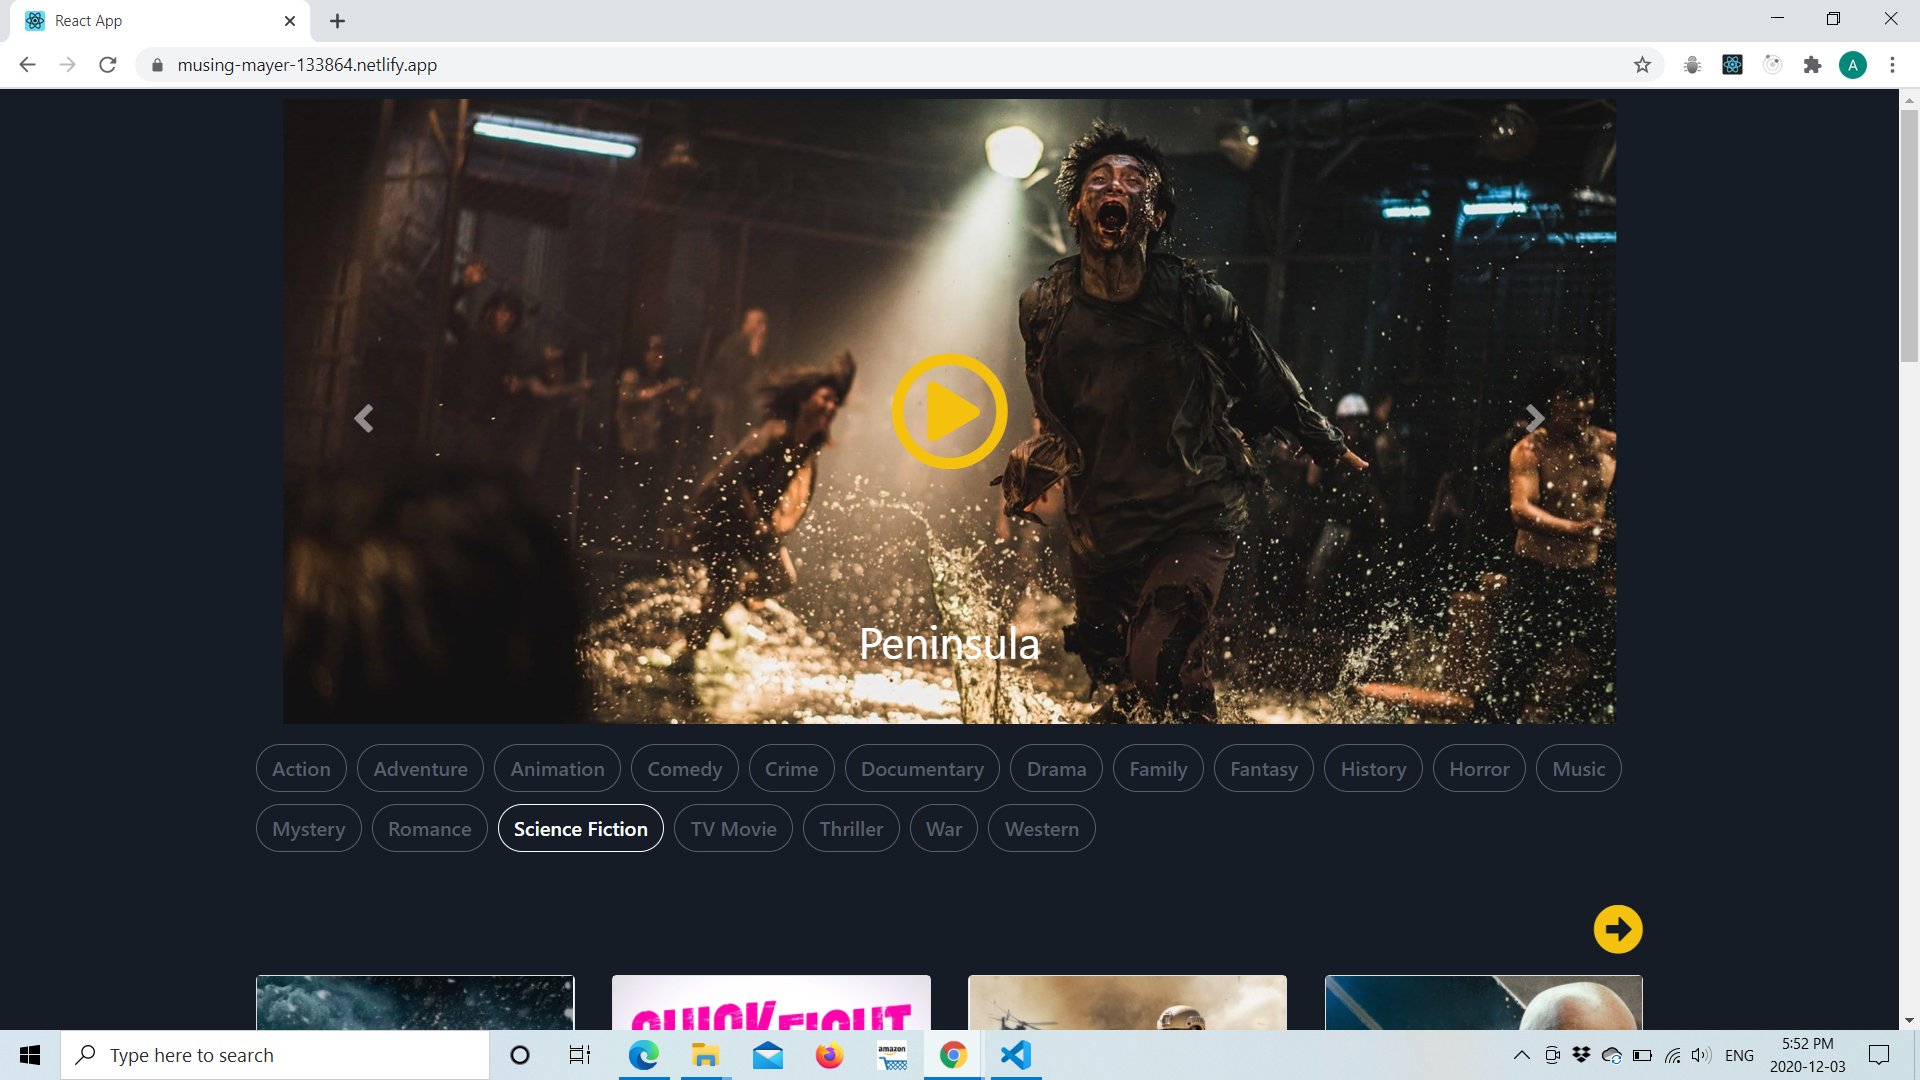Viewport: 1920px width, 1080px height.
Task: Launch Firefox from taskbar
Action: coord(829,1055)
